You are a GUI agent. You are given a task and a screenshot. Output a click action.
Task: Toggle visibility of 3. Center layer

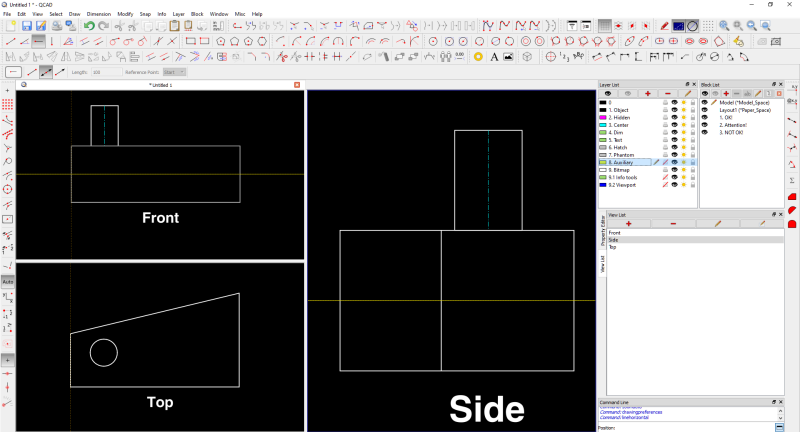point(674,125)
